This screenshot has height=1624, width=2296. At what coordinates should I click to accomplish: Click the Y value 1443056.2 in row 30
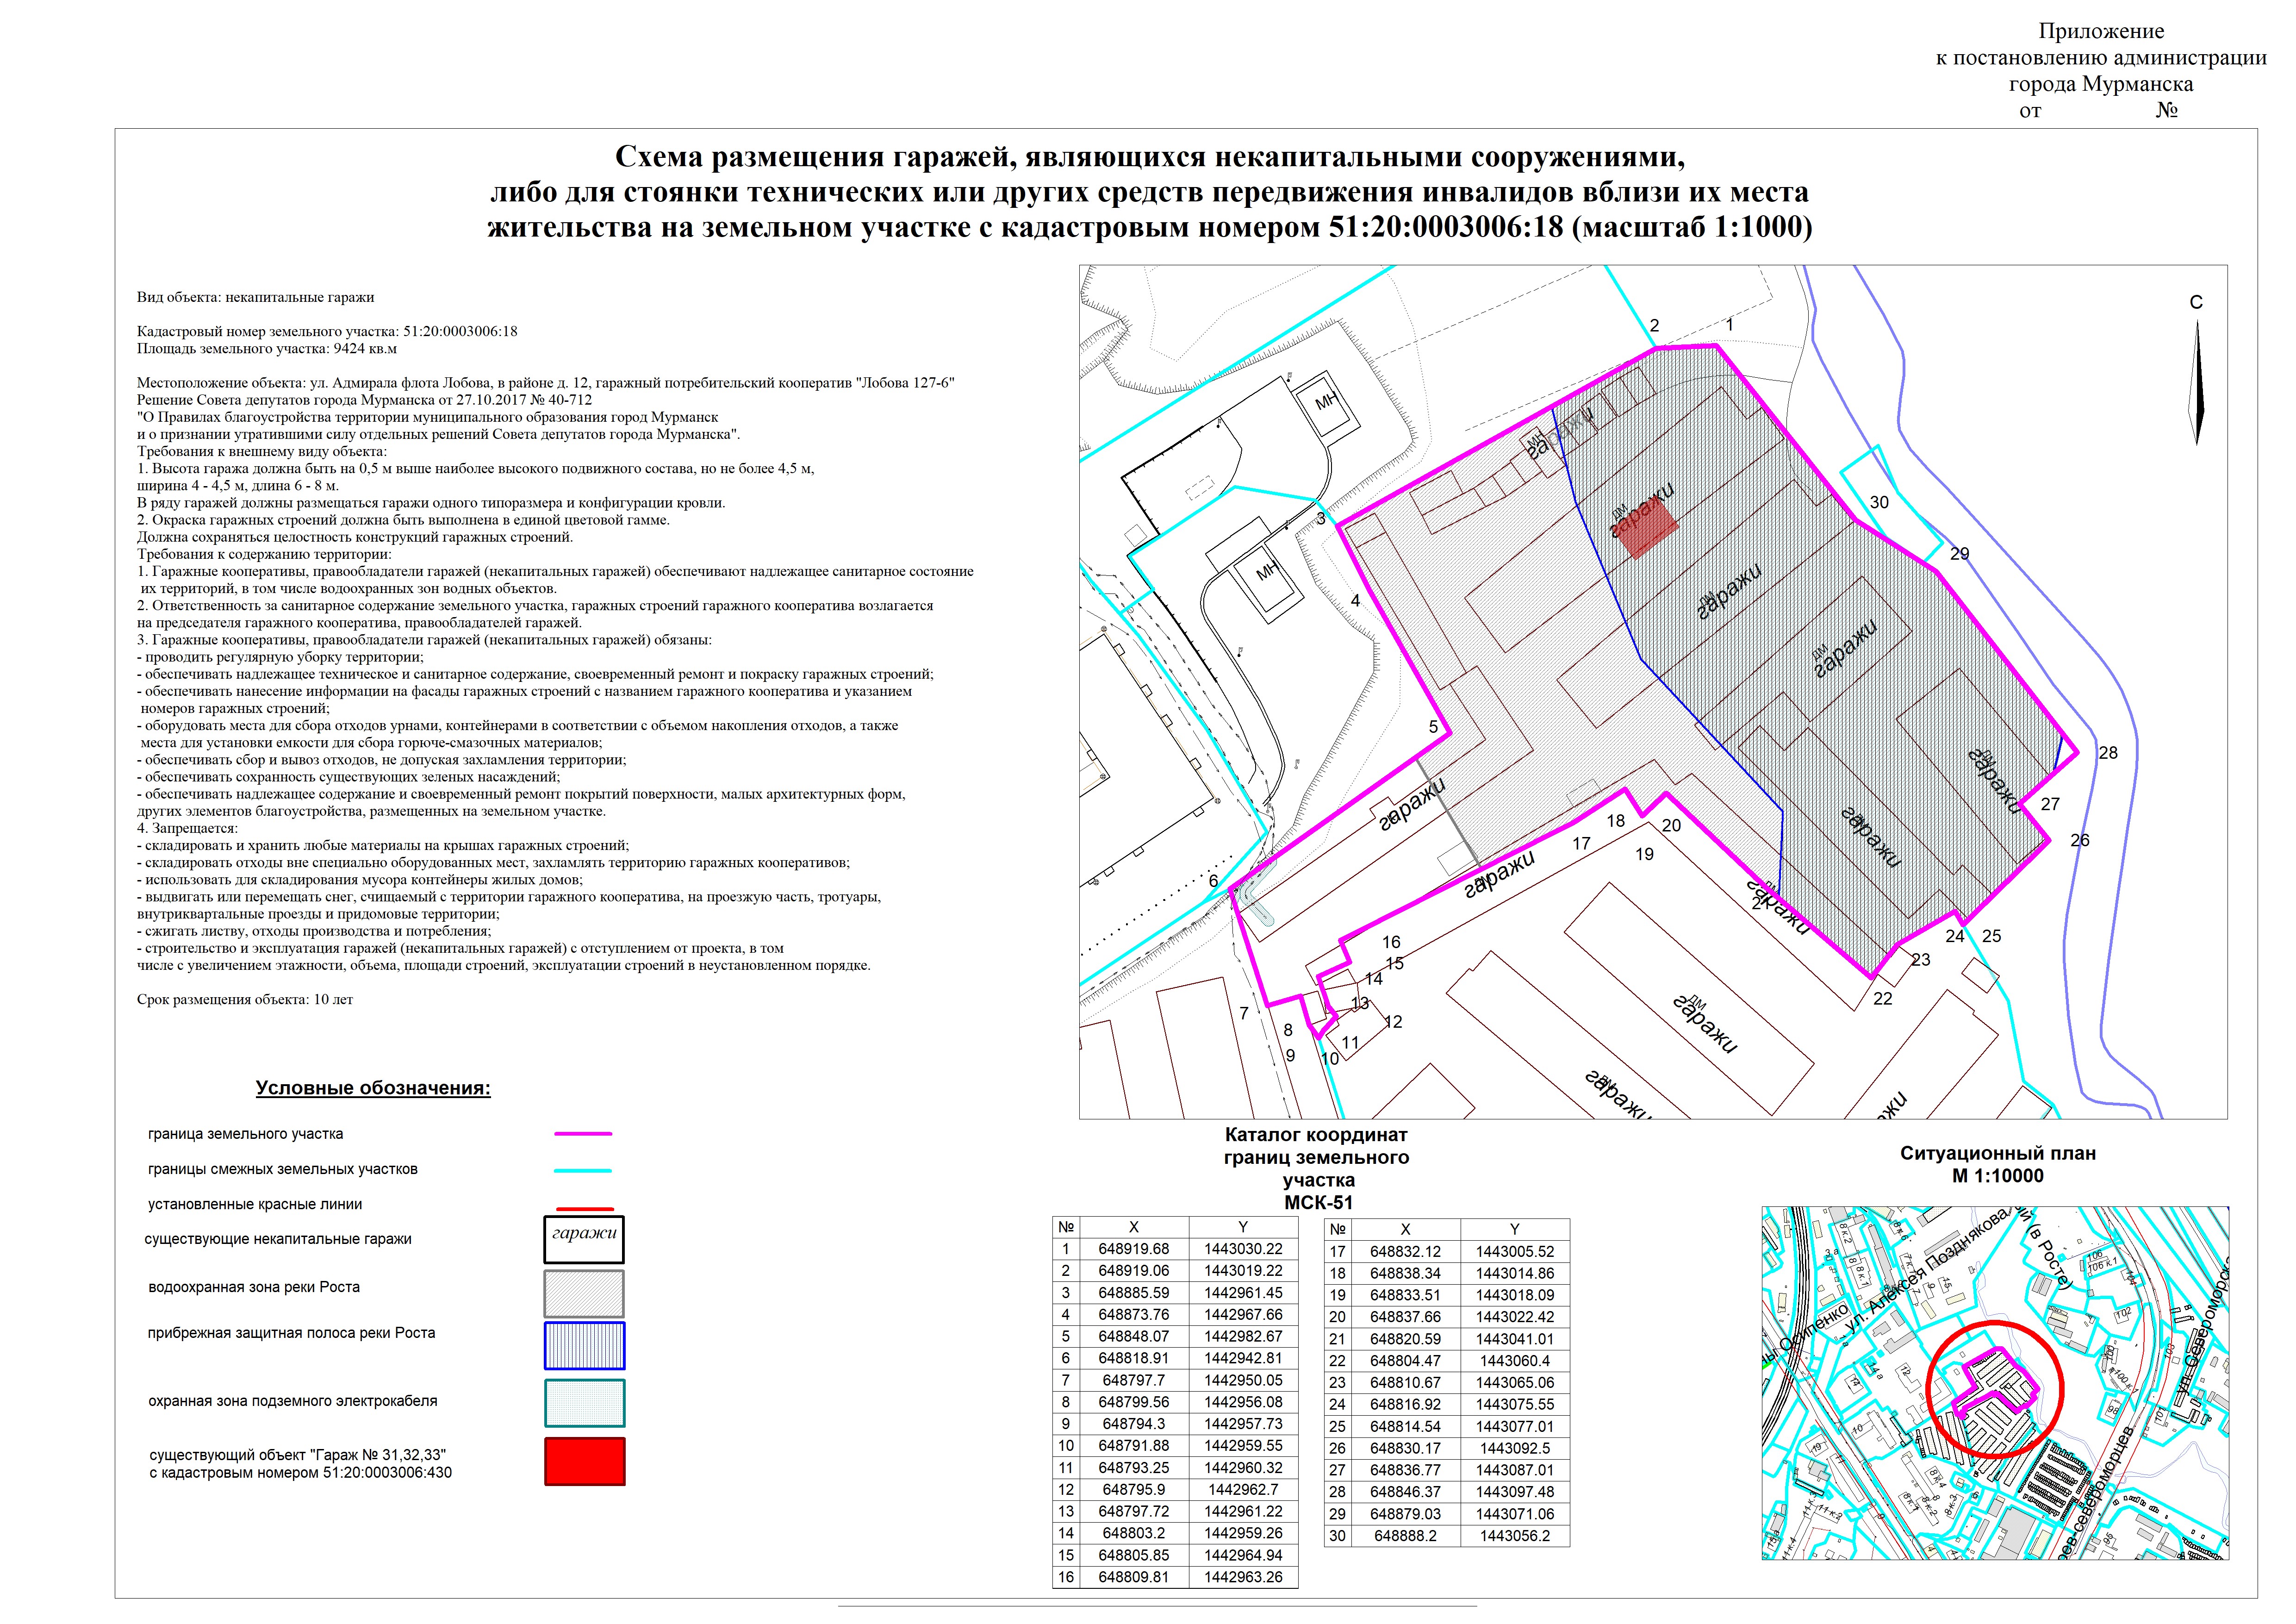[1514, 1535]
